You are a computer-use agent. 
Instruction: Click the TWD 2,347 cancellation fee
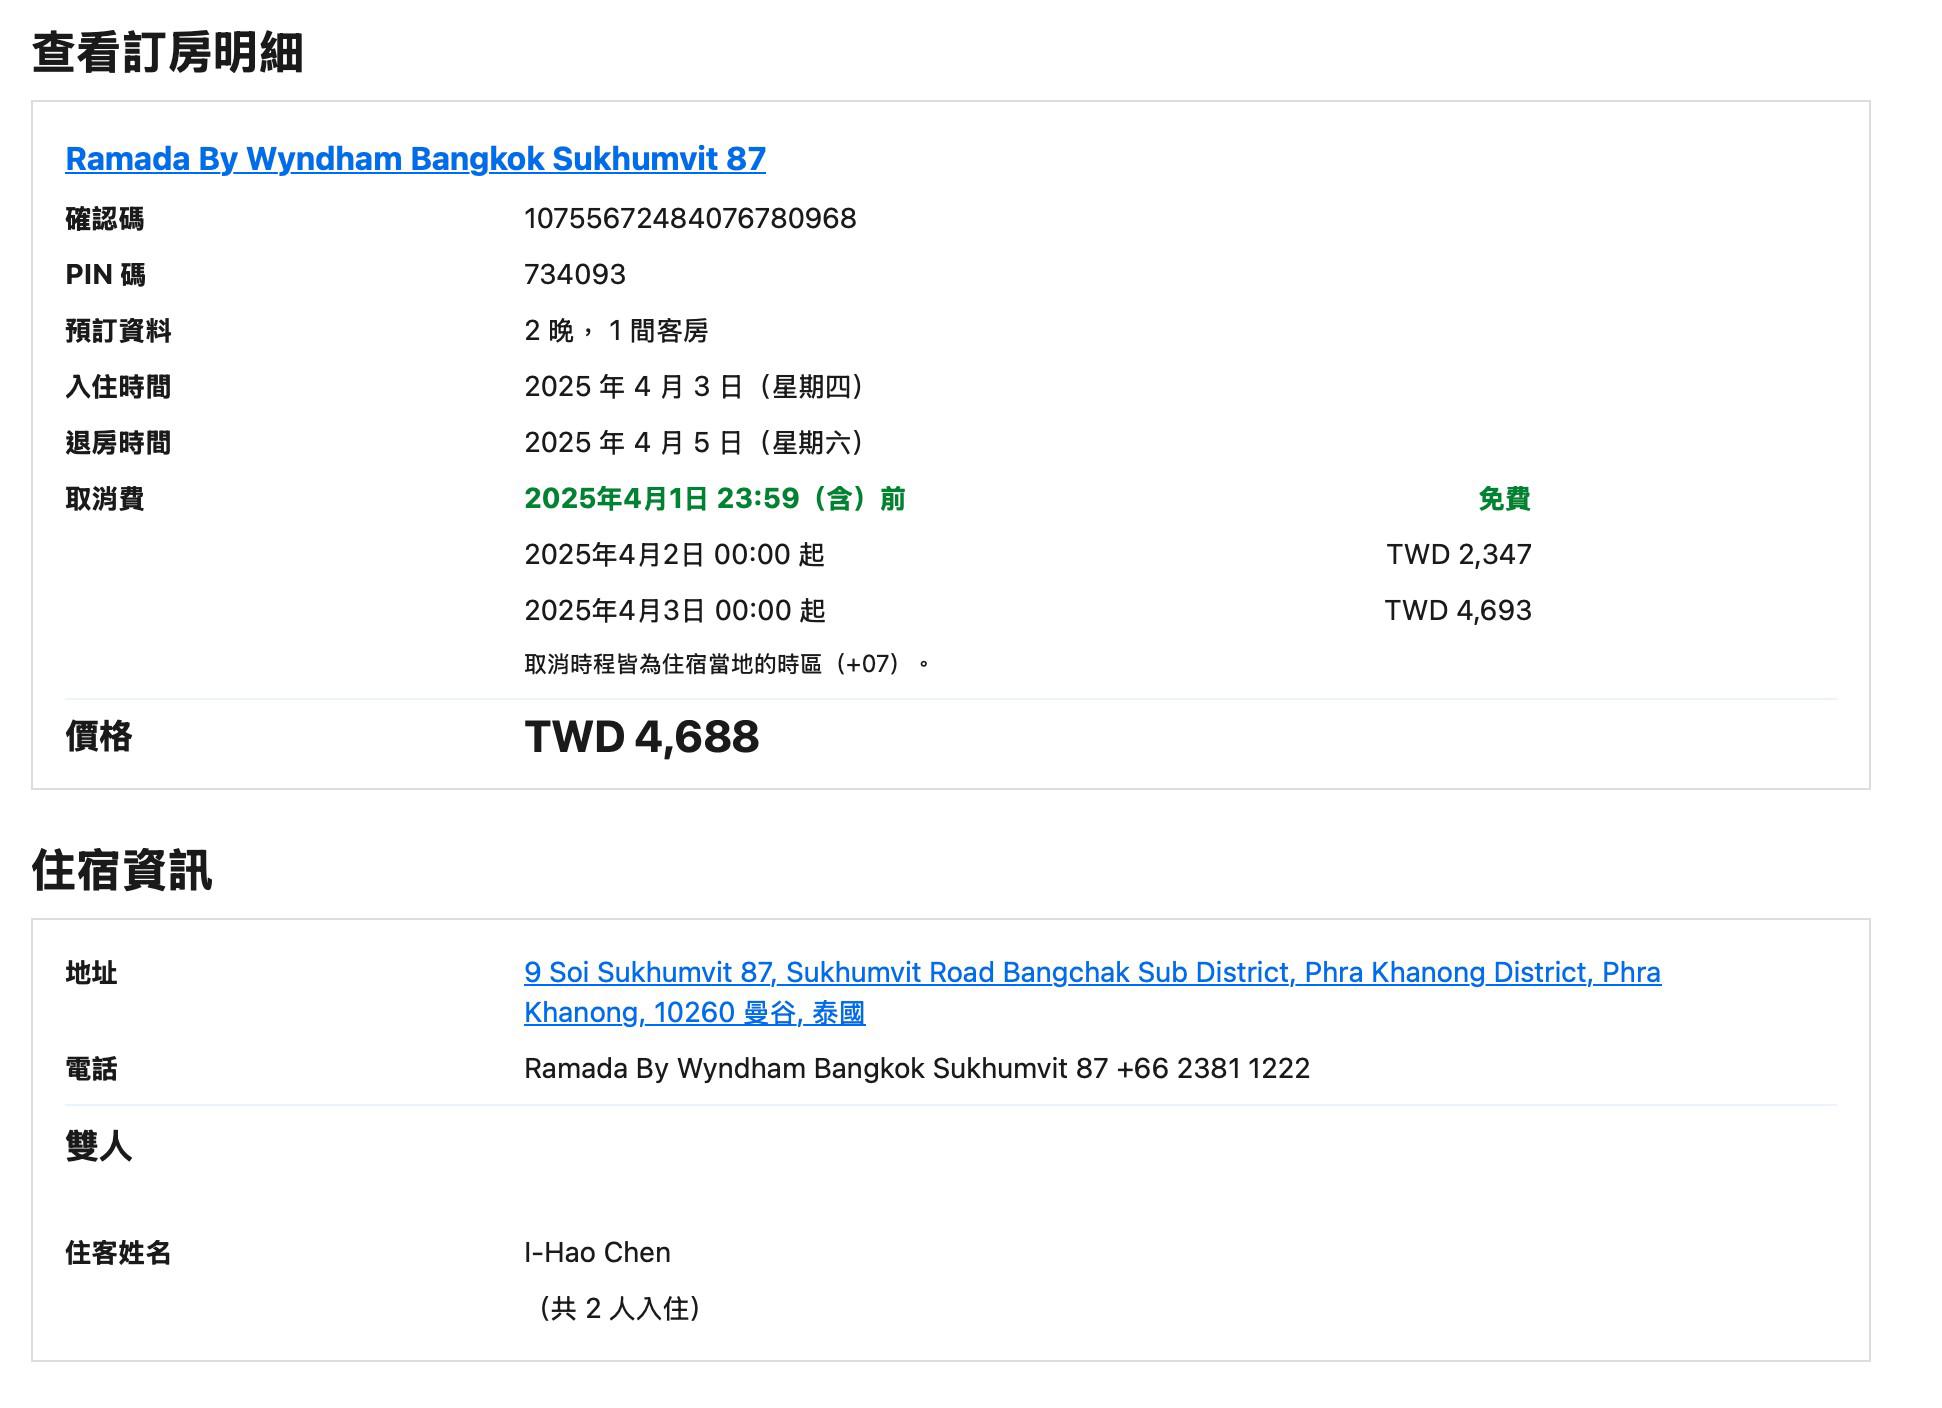1458,555
